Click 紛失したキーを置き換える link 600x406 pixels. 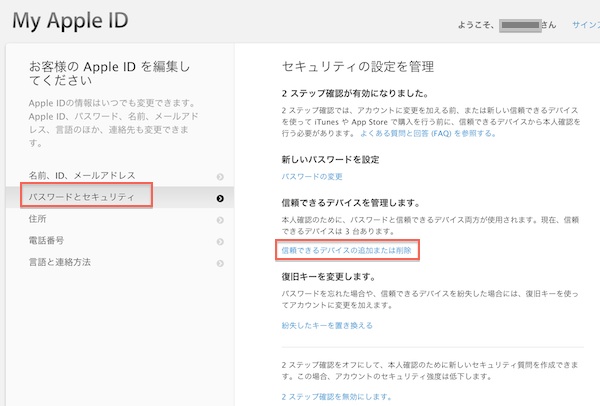click(327, 326)
